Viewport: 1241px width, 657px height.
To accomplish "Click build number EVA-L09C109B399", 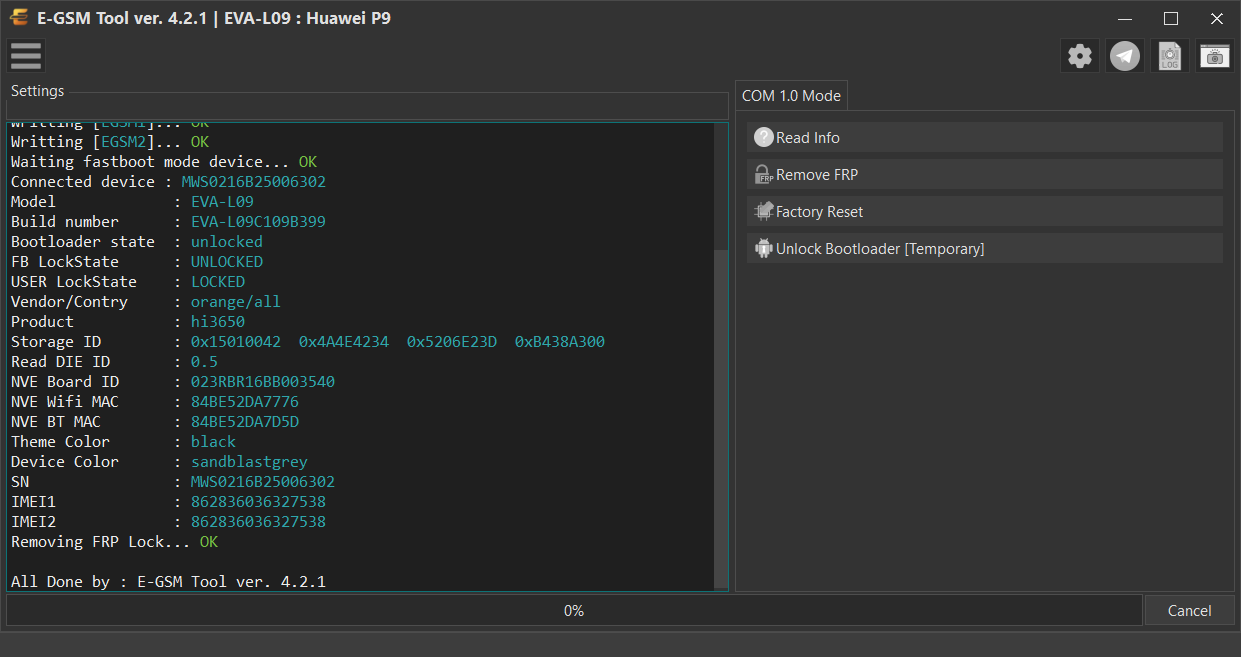I will [x=258, y=221].
